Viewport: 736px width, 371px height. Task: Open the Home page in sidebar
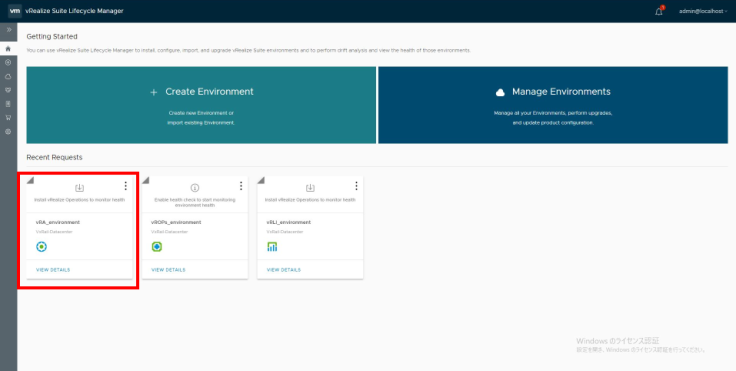pos(8,48)
